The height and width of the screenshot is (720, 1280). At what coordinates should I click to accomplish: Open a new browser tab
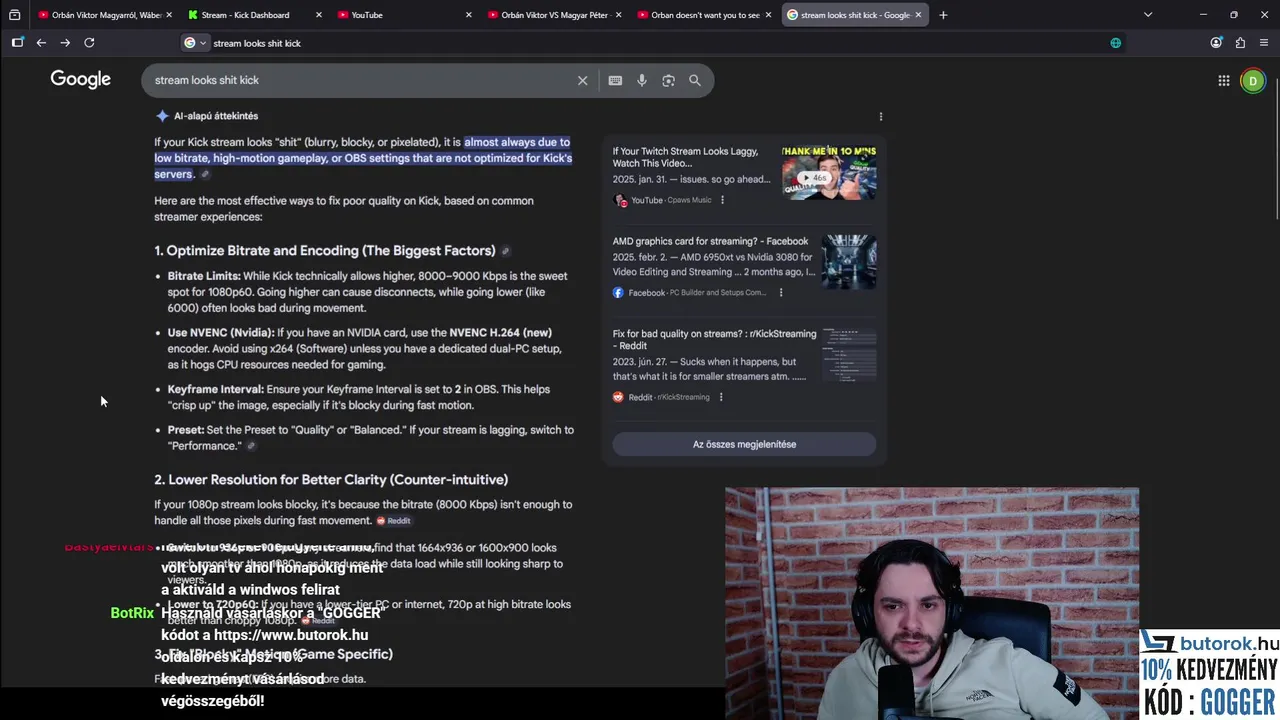point(943,15)
